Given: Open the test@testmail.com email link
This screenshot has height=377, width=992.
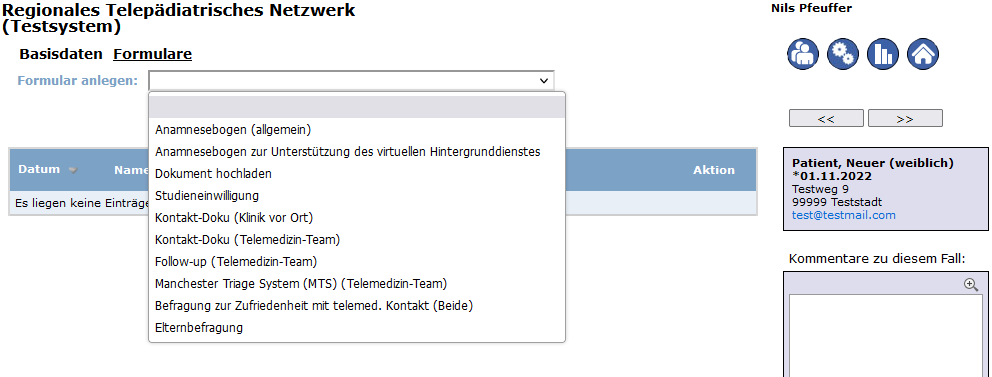Looking at the screenshot, I should pos(843,215).
